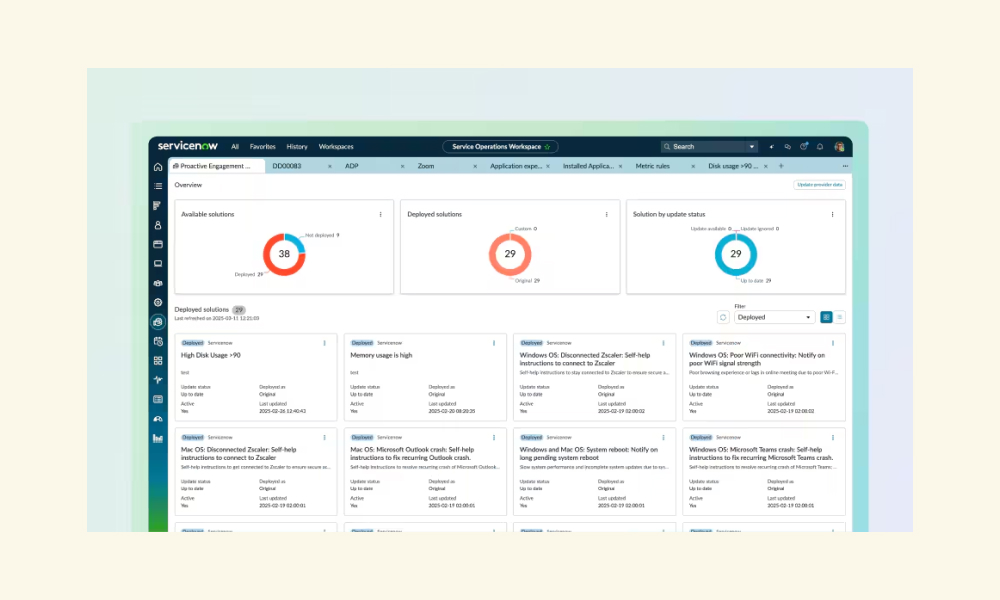
Task: Open High Disk Usage >90 solution
Action: coord(210,355)
